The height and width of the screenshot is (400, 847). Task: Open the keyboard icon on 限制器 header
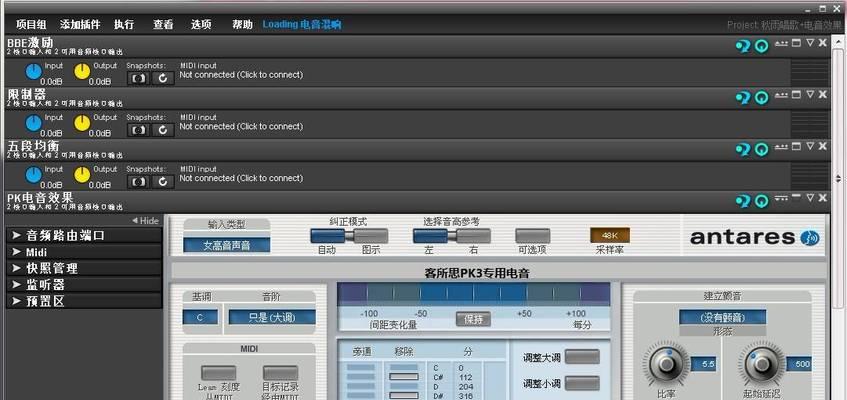[x=781, y=95]
